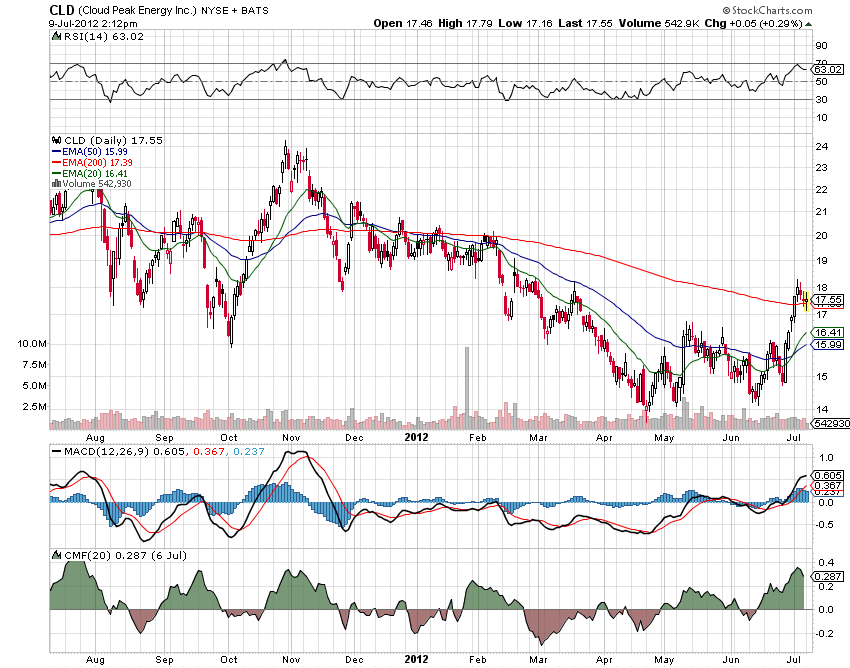Click the Jul label under the CMF panel
The width and height of the screenshot is (850, 668).
(794, 659)
